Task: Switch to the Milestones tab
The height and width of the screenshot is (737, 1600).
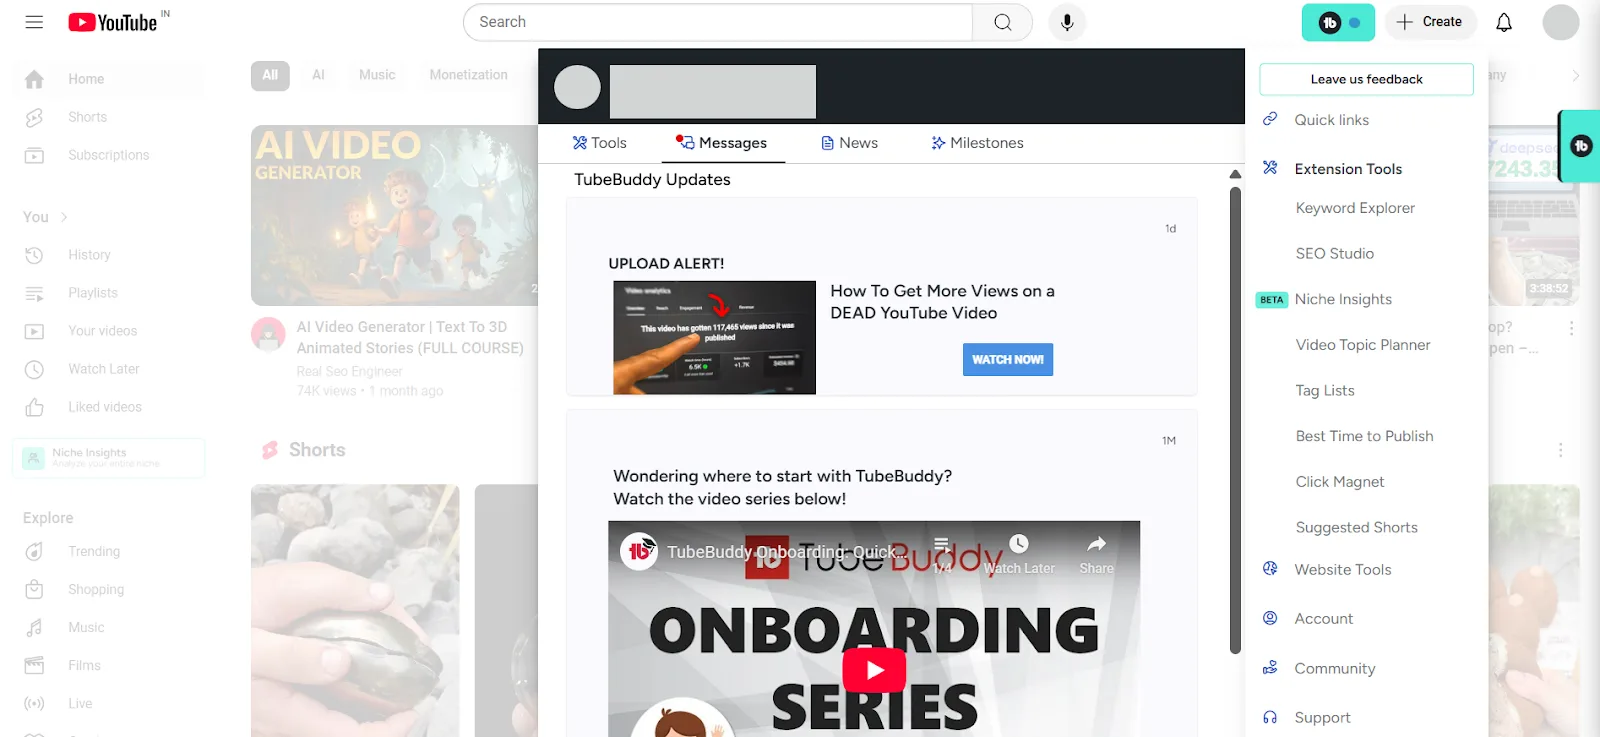Action: tap(977, 143)
